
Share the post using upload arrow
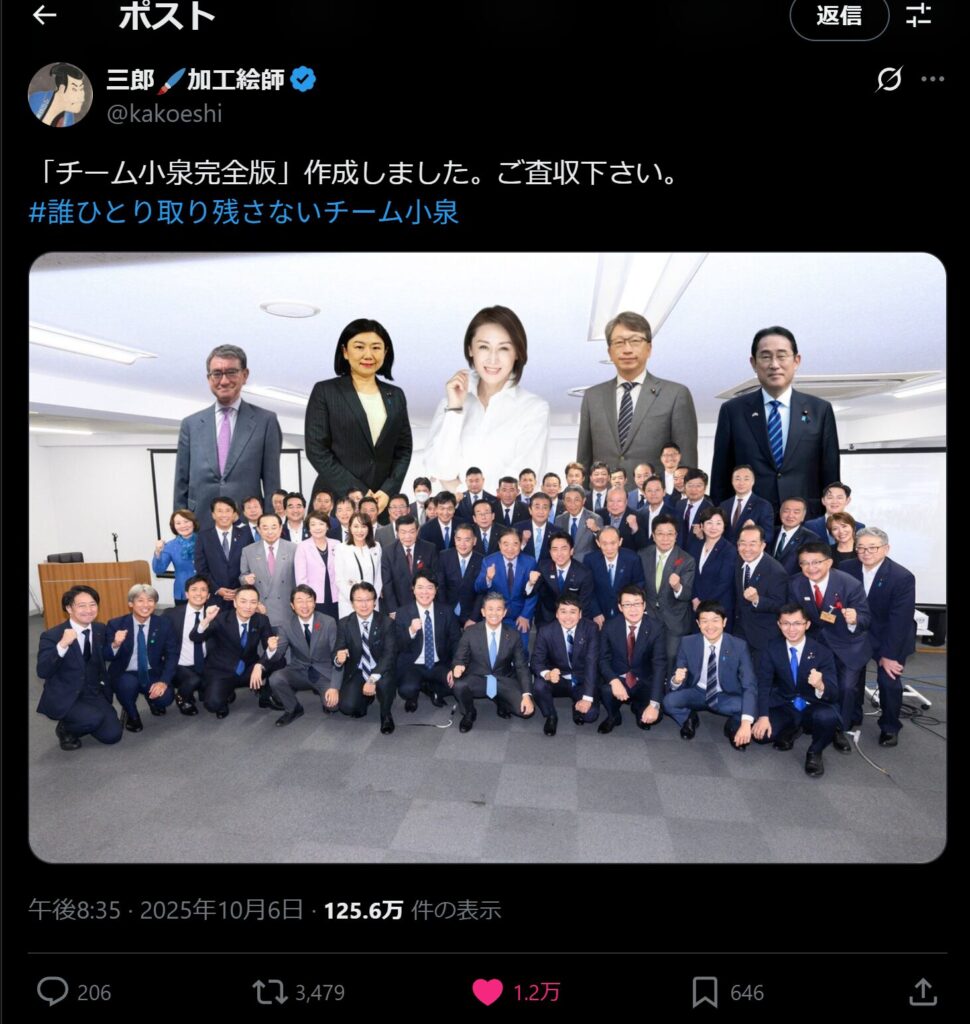pos(922,991)
